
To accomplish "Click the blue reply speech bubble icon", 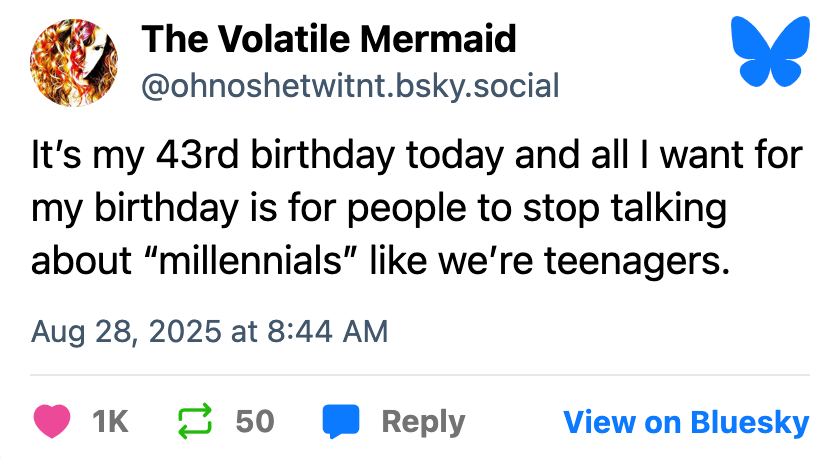I will 340,421.
